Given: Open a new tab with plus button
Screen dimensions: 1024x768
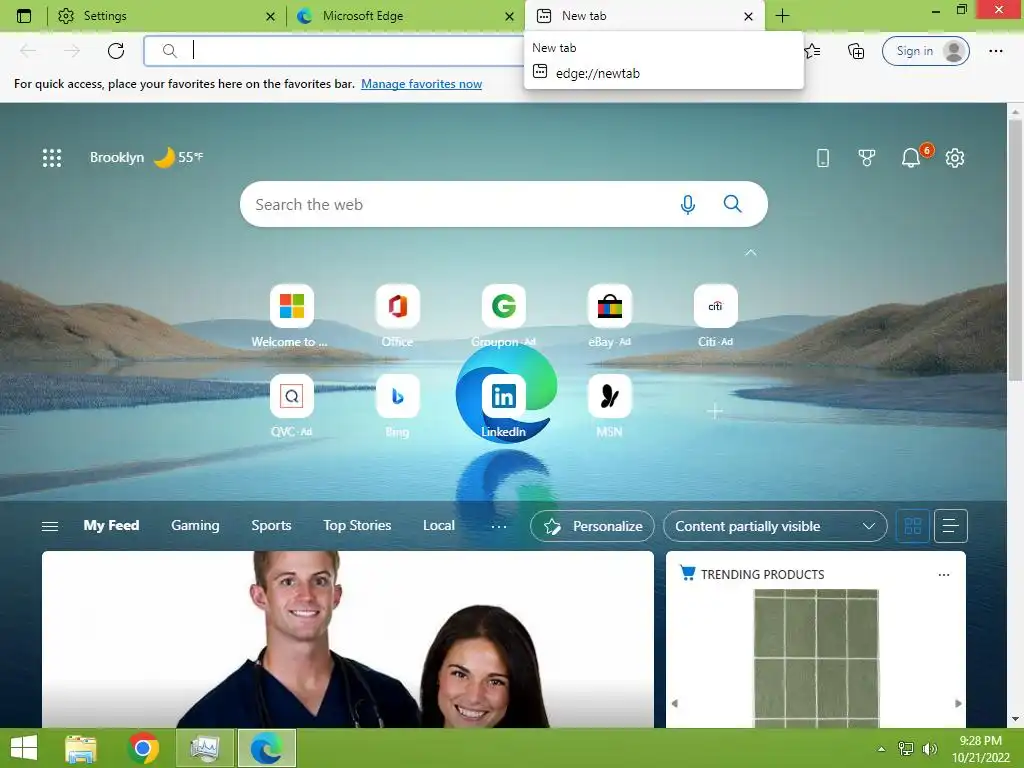Looking at the screenshot, I should click(x=782, y=16).
